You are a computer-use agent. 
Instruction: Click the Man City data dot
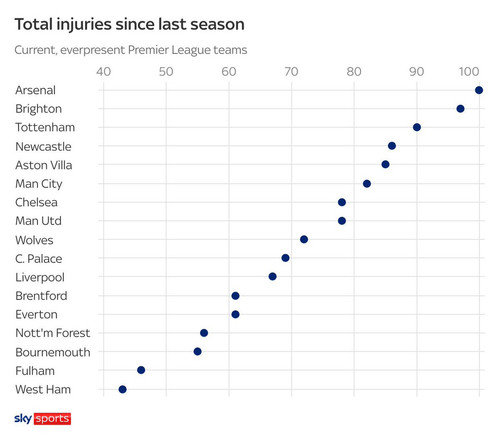[x=367, y=184]
